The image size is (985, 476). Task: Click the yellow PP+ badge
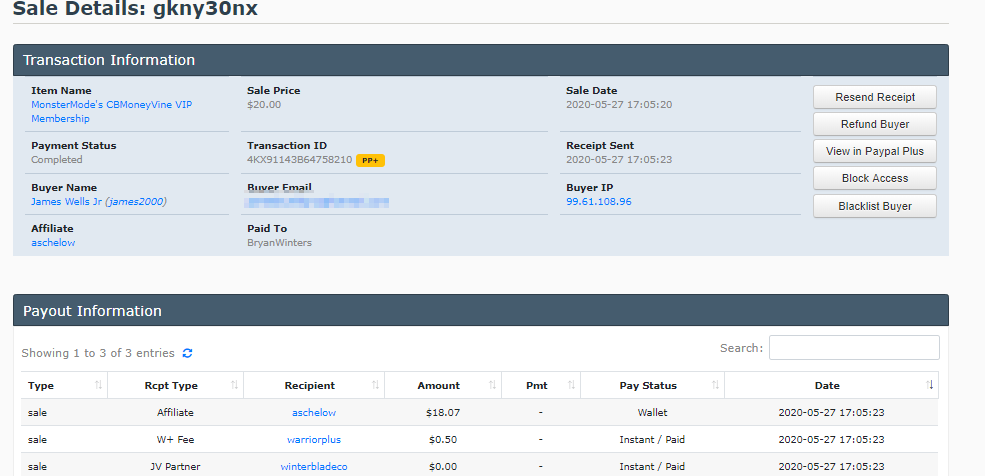coord(370,161)
